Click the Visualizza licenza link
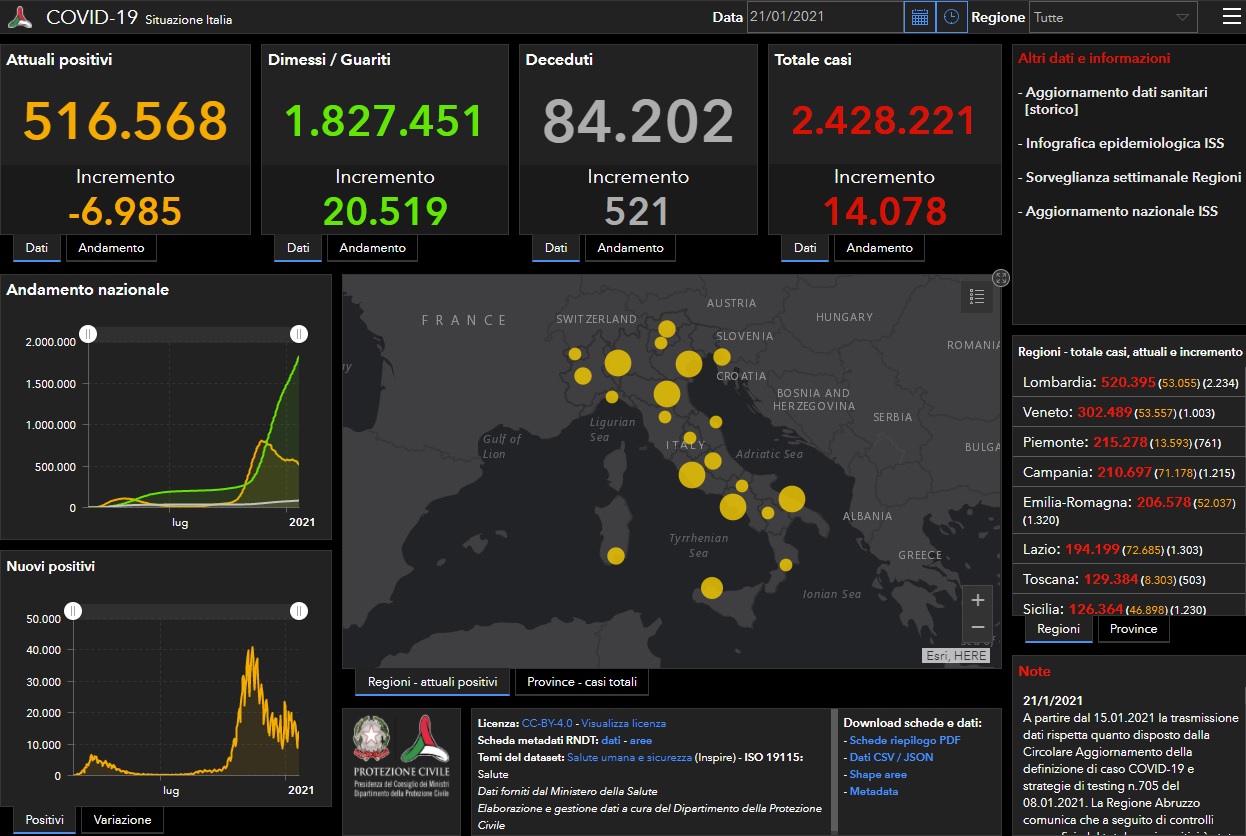 [x=623, y=723]
